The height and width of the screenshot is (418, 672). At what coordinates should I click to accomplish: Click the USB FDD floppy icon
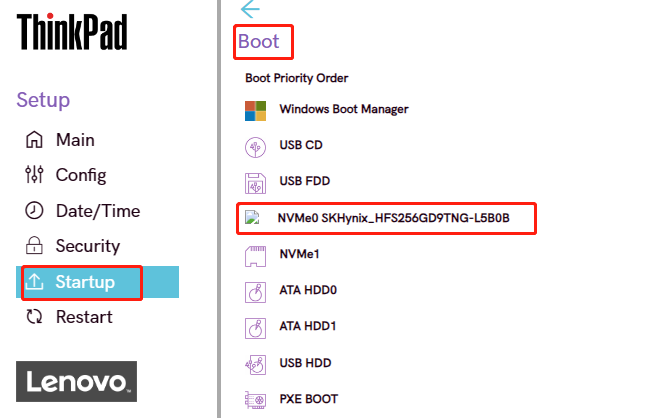coord(256,182)
